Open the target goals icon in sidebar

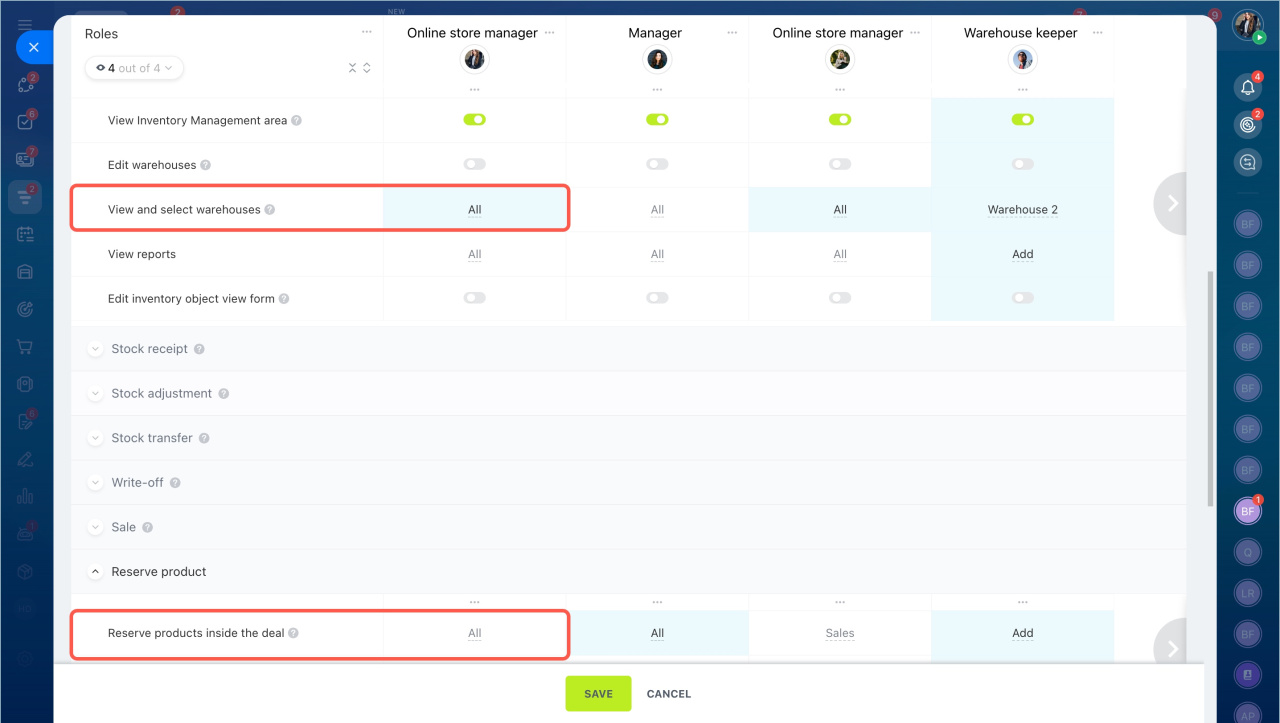(x=26, y=309)
